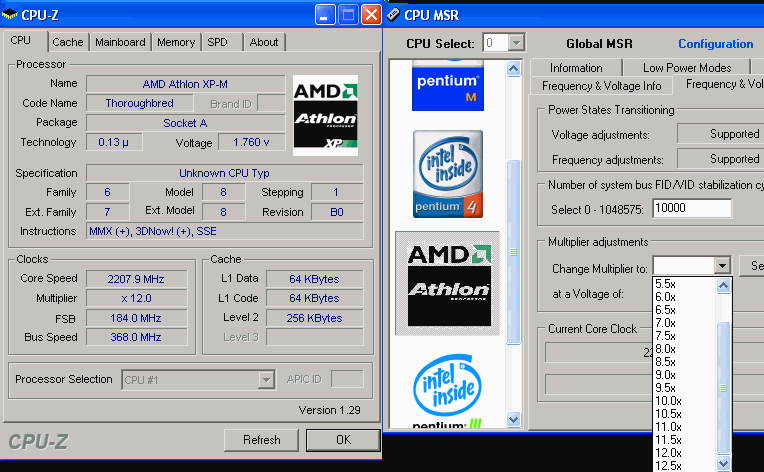The image size is (764, 472).
Task: Click the Code Name value Thoroughbred
Action: coord(140,103)
